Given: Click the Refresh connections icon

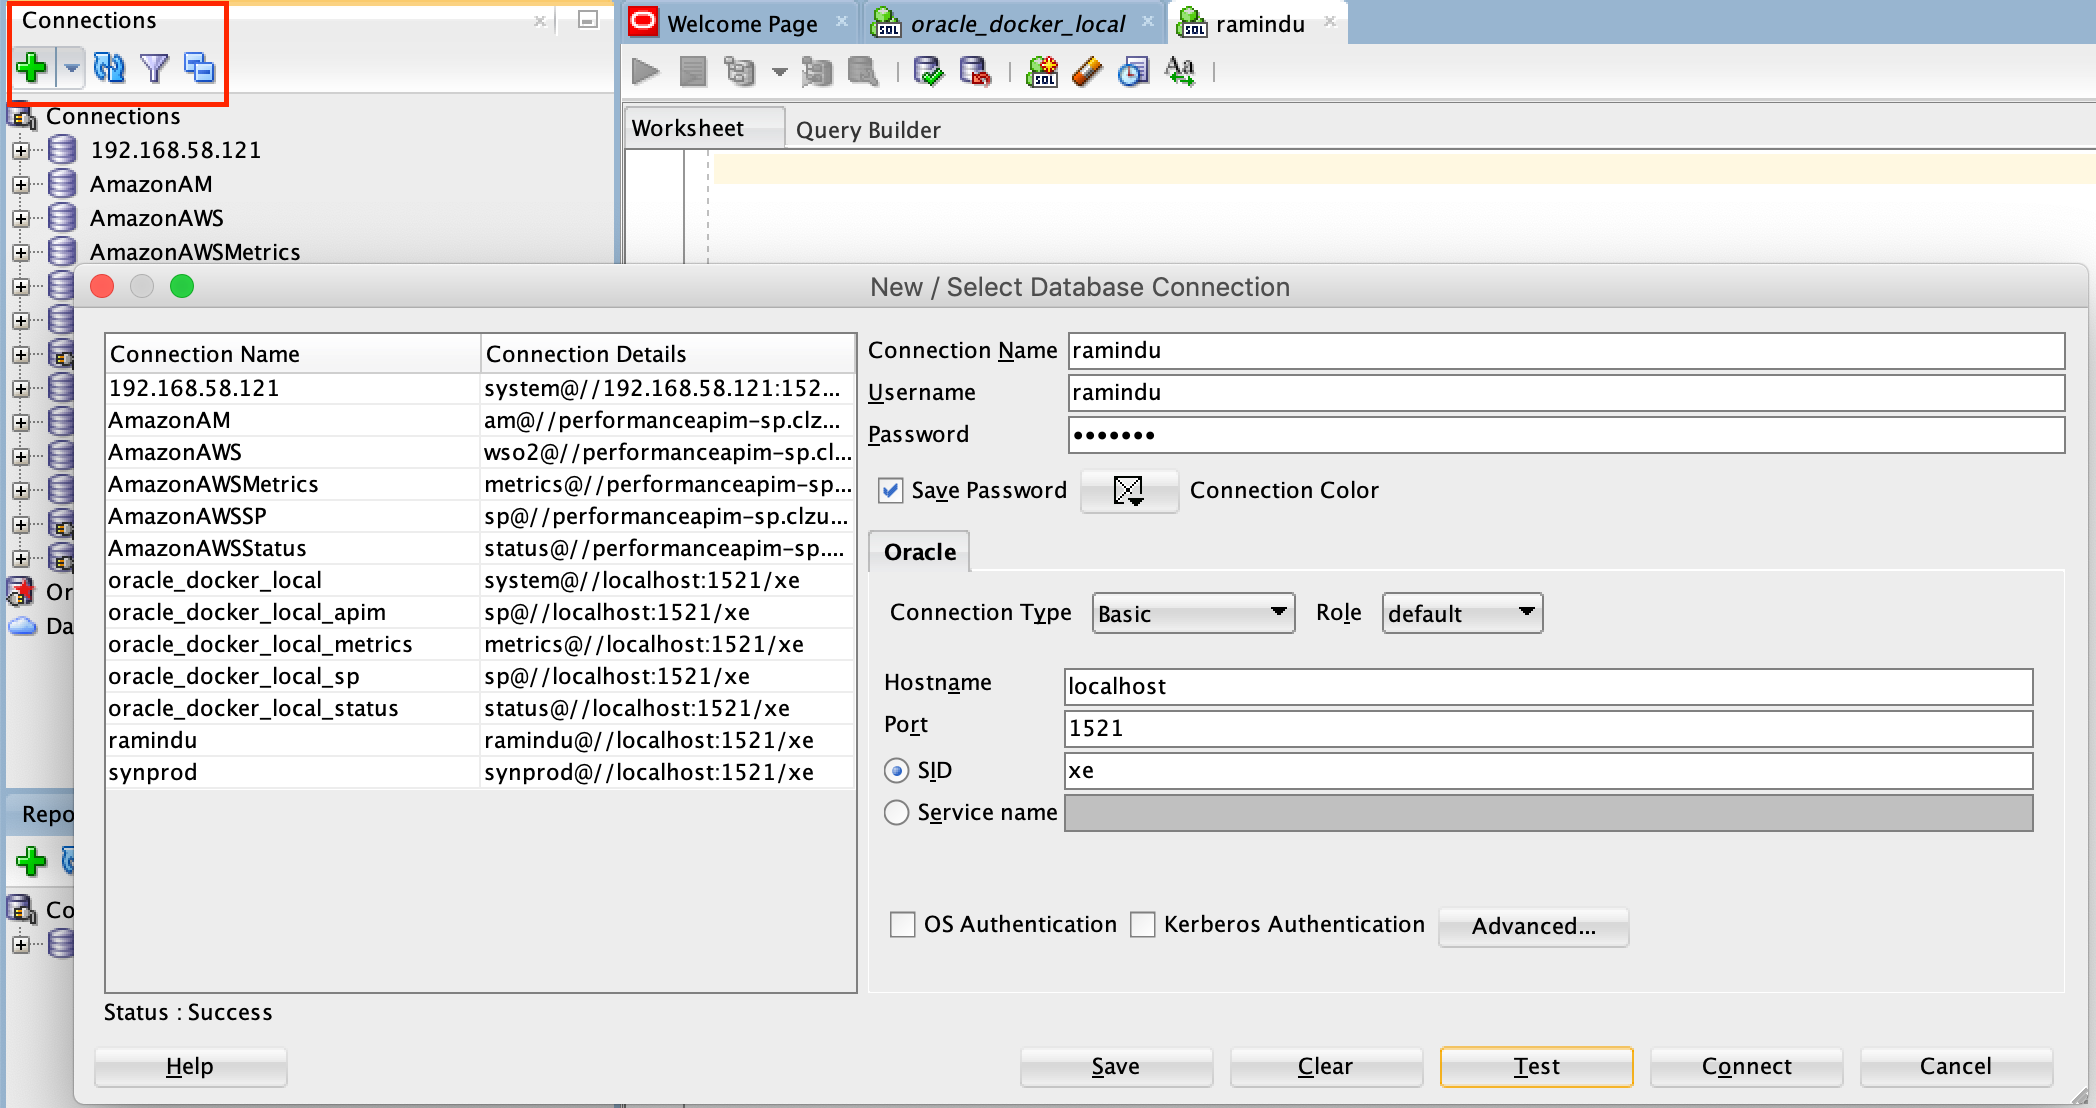Looking at the screenshot, I should point(109,68).
